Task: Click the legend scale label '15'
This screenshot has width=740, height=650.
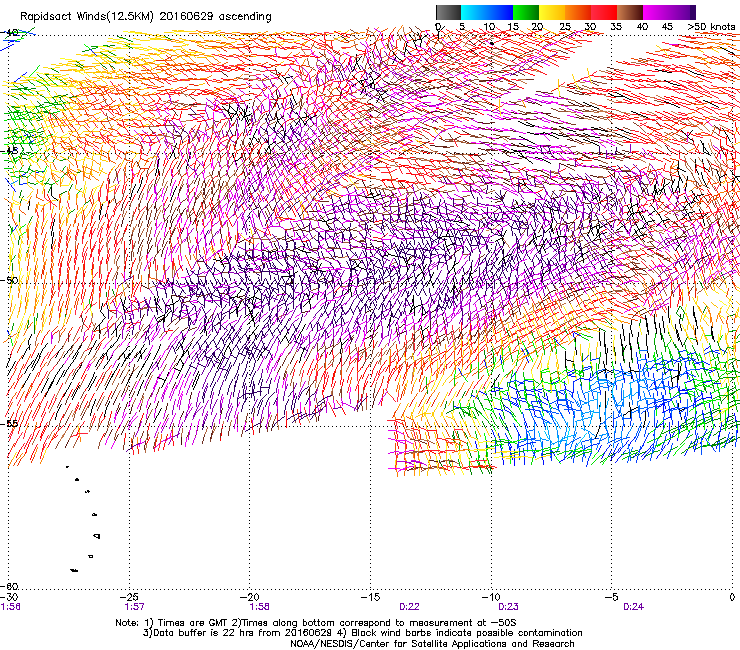Action: pyautogui.click(x=513, y=27)
